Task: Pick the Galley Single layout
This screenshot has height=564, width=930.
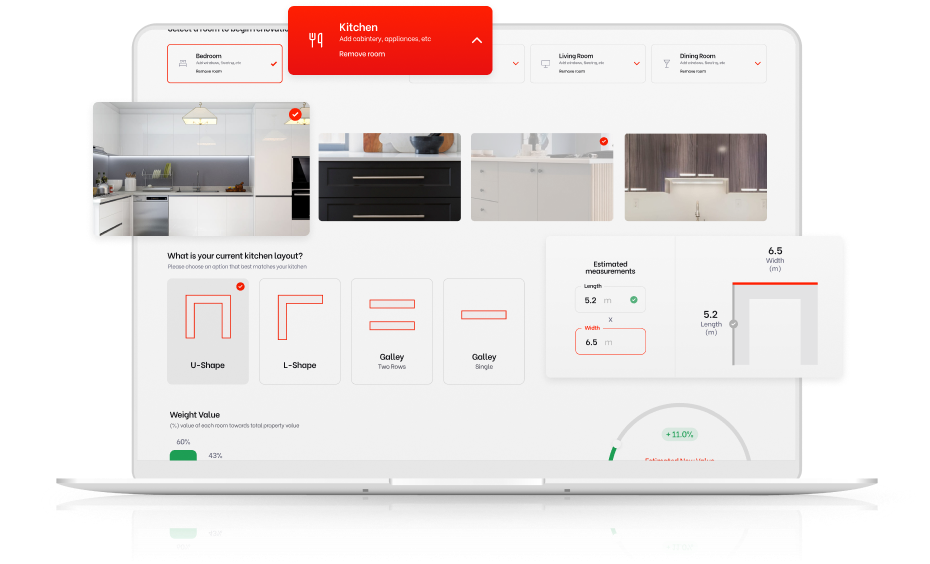Action: tap(483, 331)
